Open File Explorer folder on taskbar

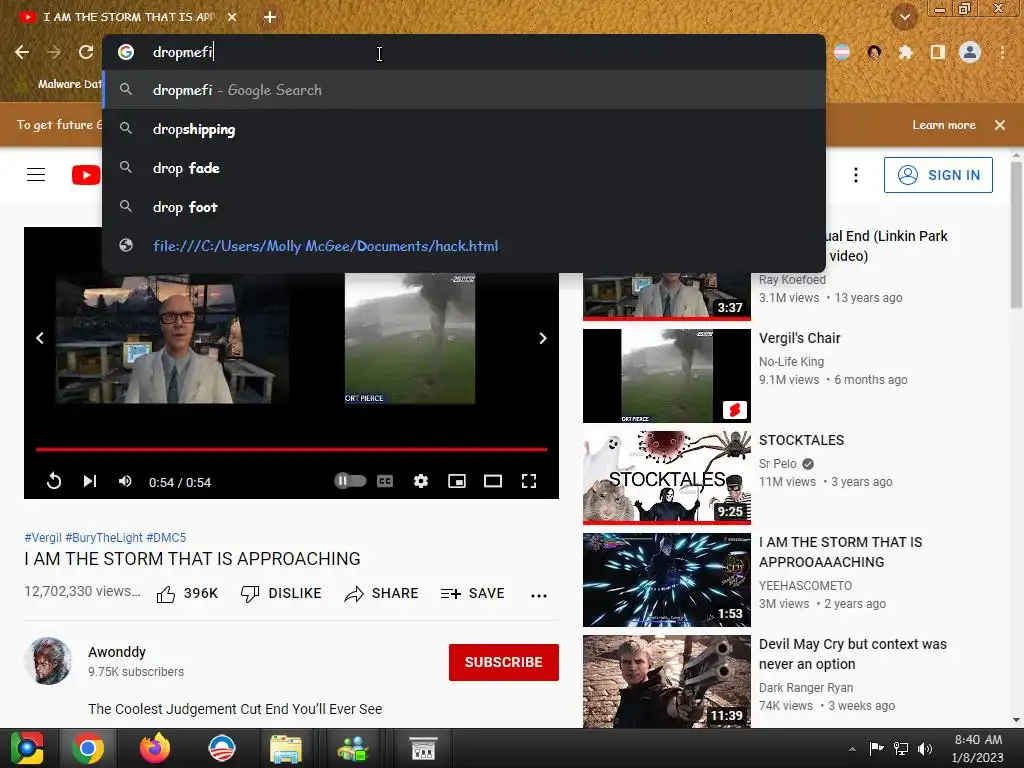[285, 748]
